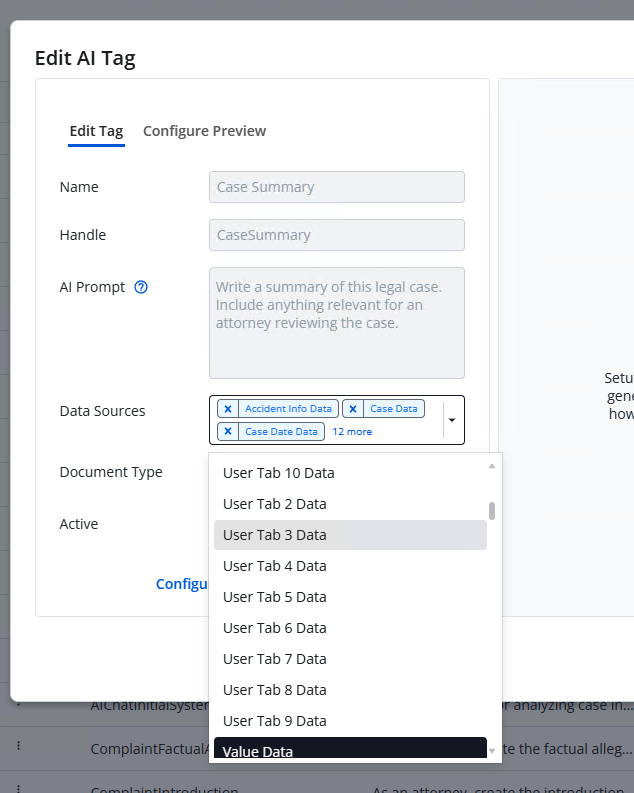Image resolution: width=634 pixels, height=793 pixels.
Task: Choose Value Data from the list
Action: [257, 751]
